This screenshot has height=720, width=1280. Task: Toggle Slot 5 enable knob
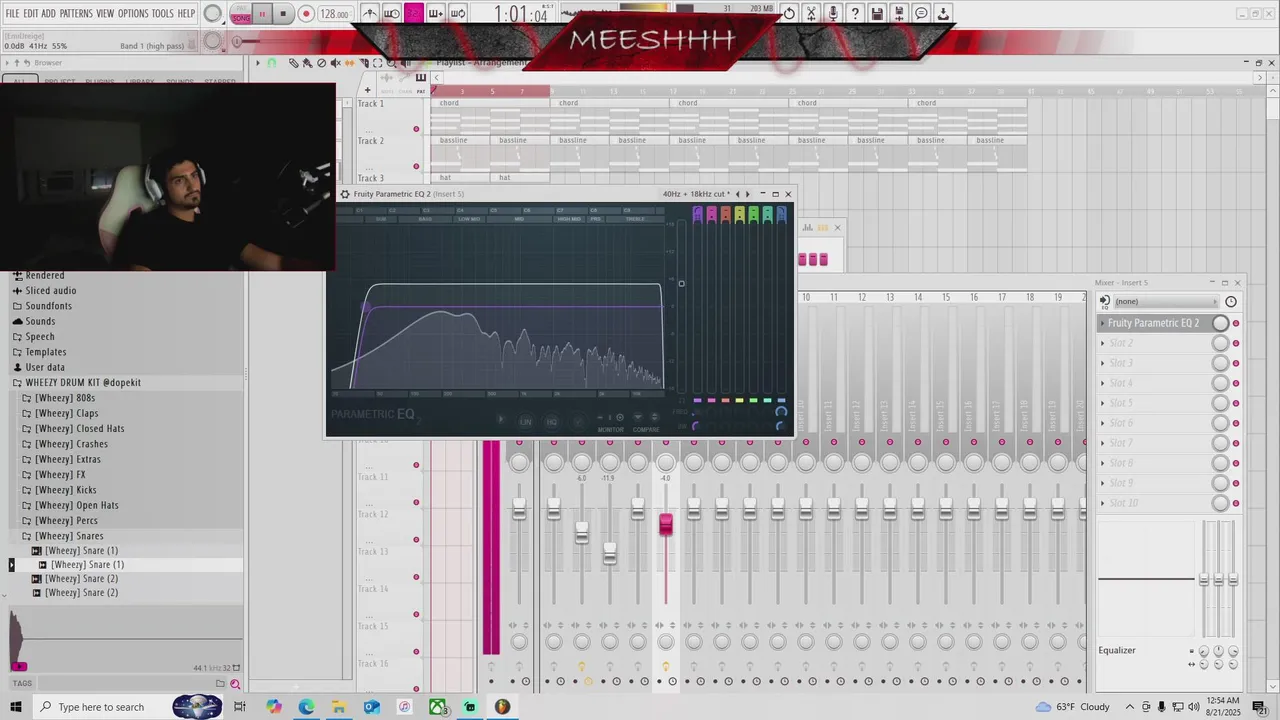pyautogui.click(x=1220, y=403)
